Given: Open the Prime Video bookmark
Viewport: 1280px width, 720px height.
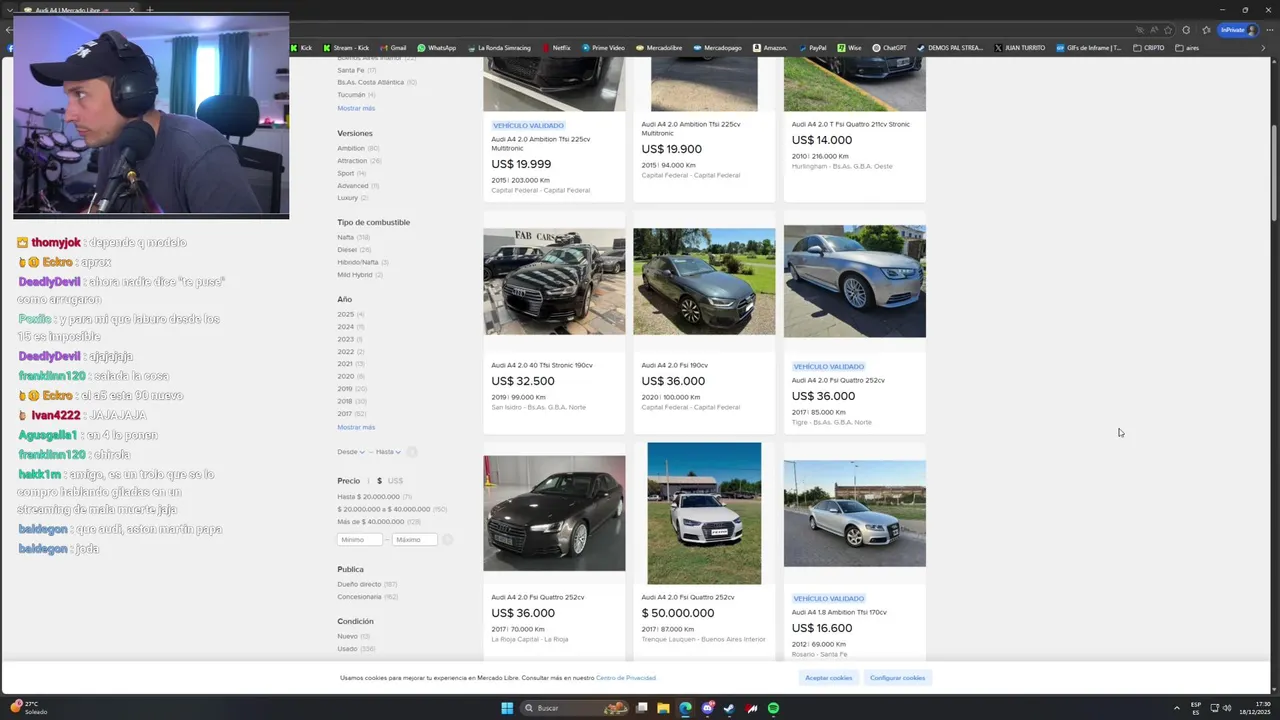Looking at the screenshot, I should coord(602,48).
